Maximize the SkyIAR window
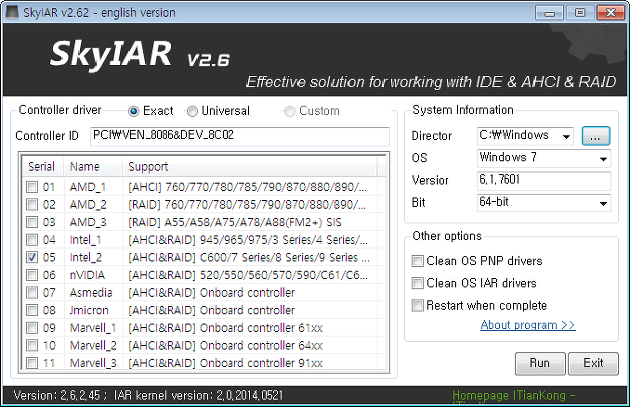This screenshot has height=407, width=630. (x=580, y=13)
